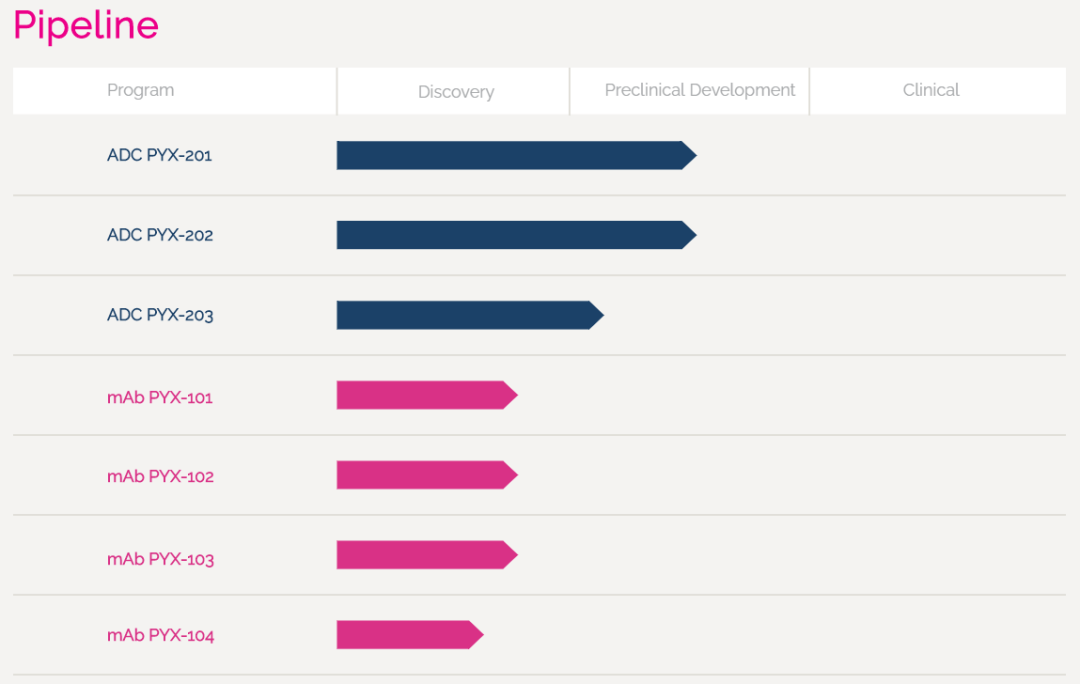The image size is (1080, 684).
Task: Select the Preclinical Development column header
Action: [699, 90]
